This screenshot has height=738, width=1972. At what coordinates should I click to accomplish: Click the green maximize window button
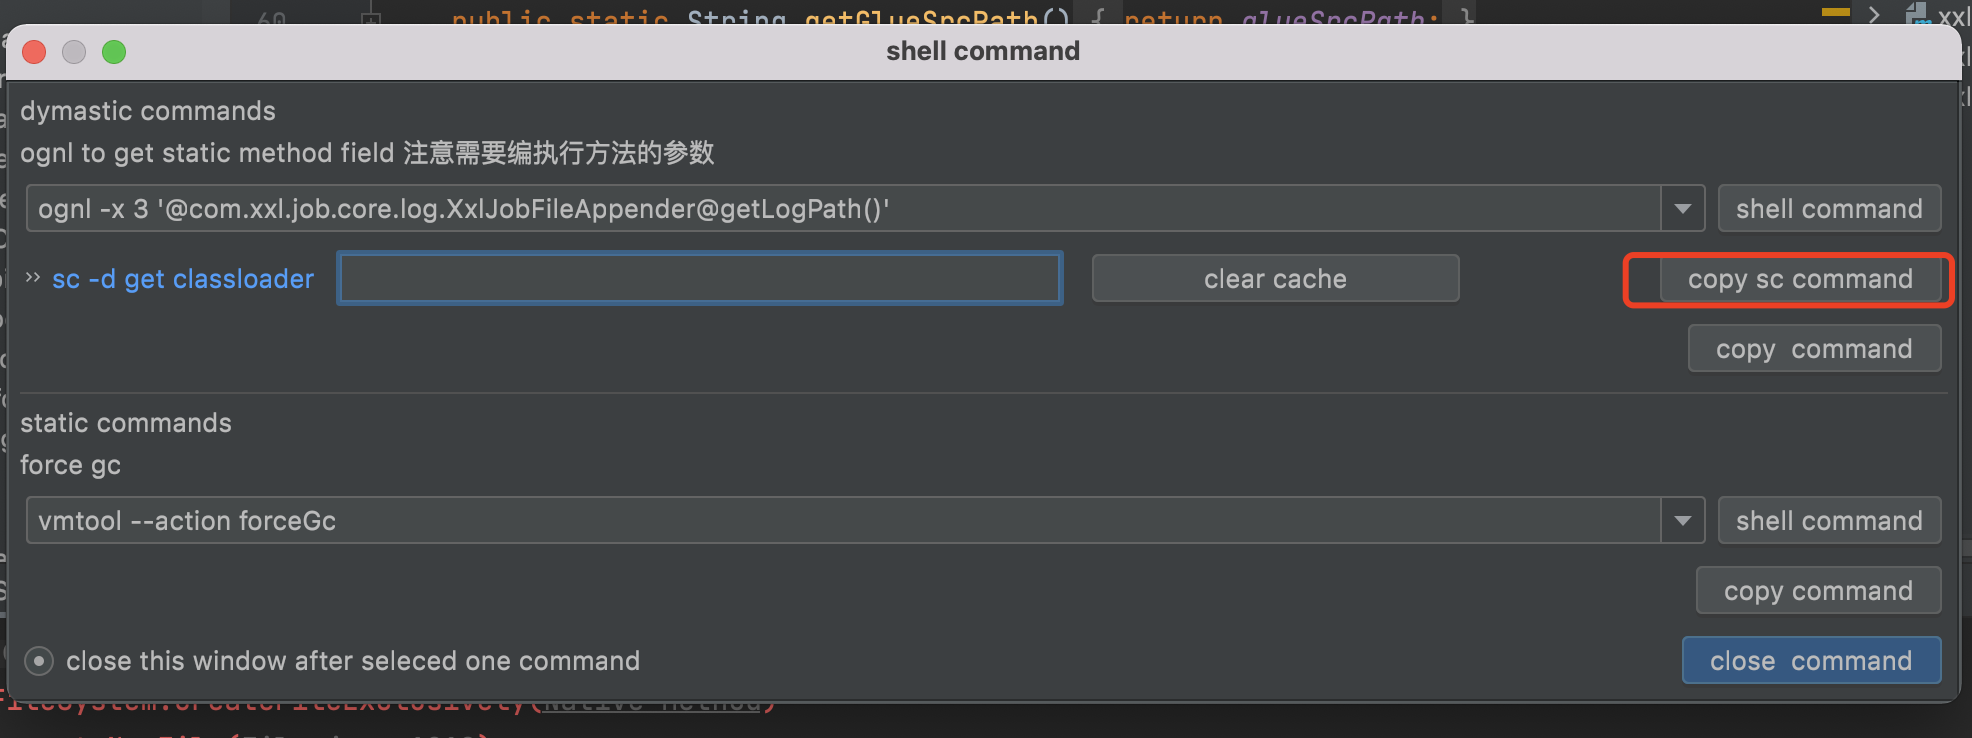coord(114,52)
